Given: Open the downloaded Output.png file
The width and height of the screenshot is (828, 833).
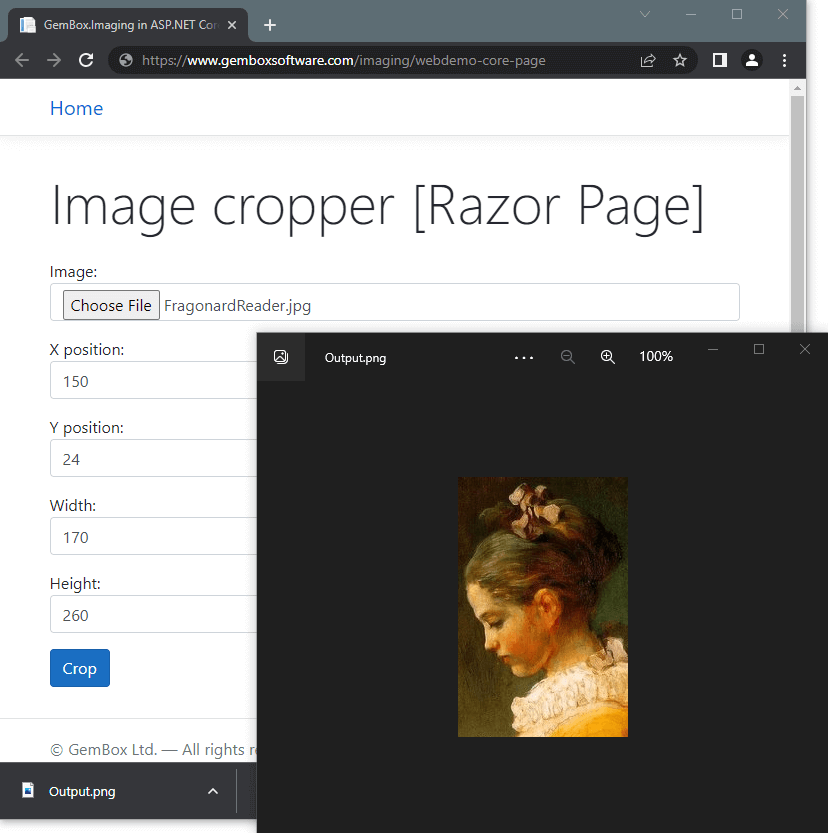Looking at the screenshot, I should click(82, 791).
